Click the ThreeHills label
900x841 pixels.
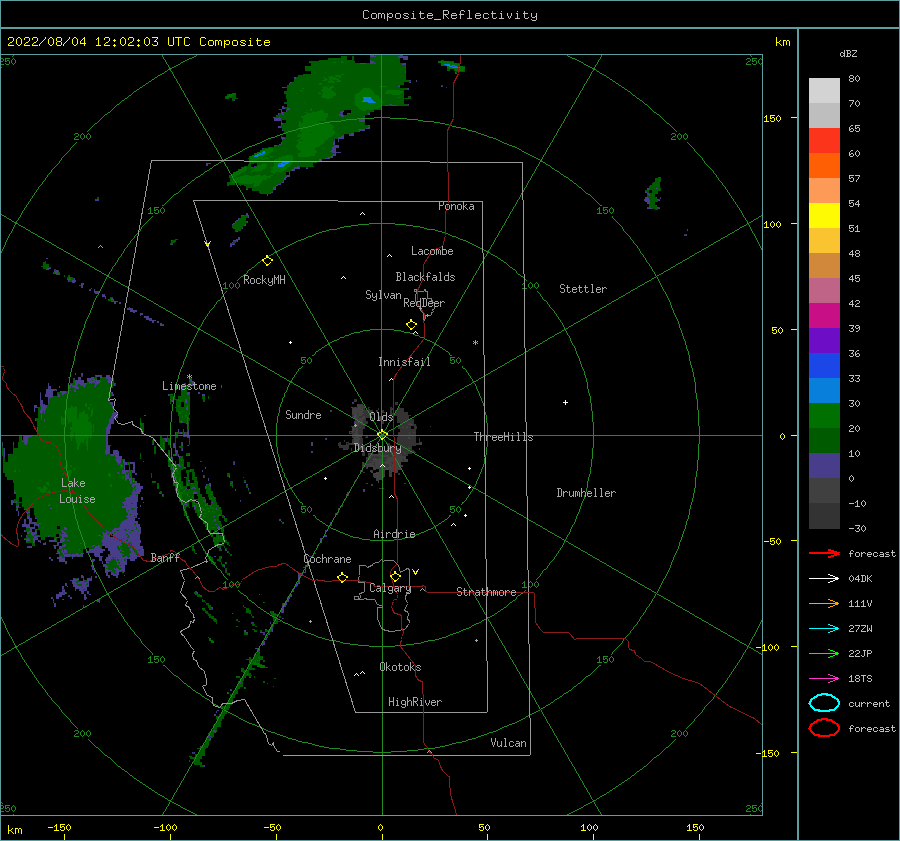pos(503,437)
